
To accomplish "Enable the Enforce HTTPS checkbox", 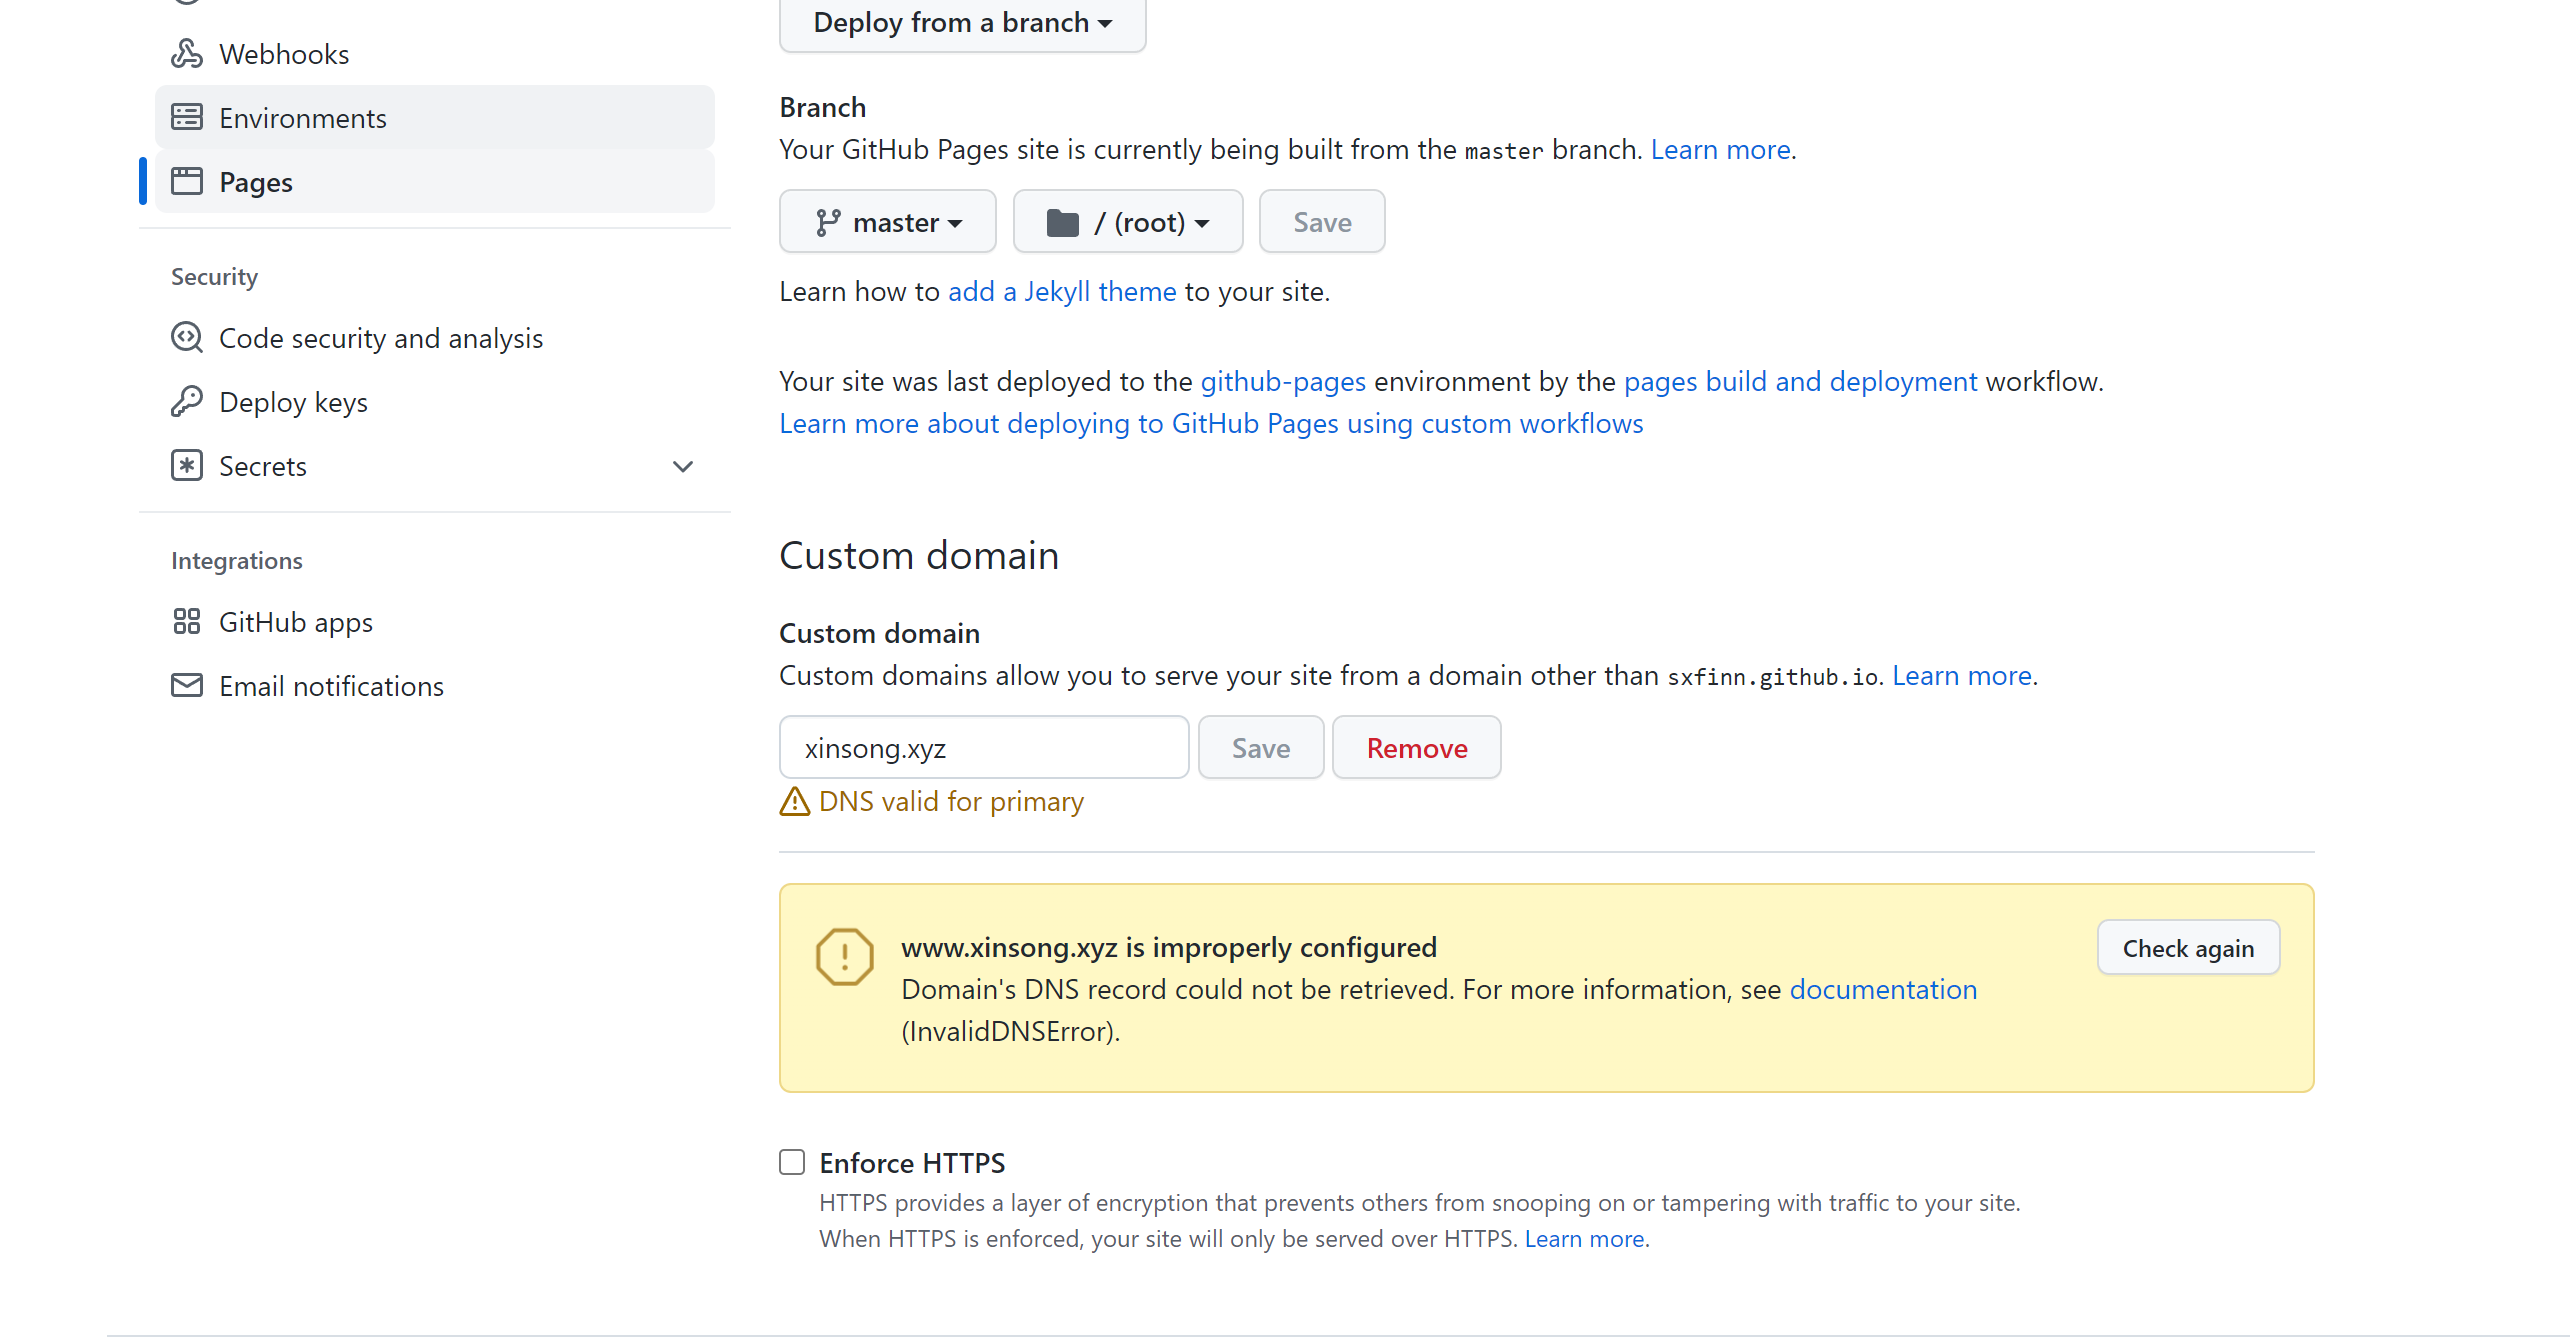I will (792, 1162).
